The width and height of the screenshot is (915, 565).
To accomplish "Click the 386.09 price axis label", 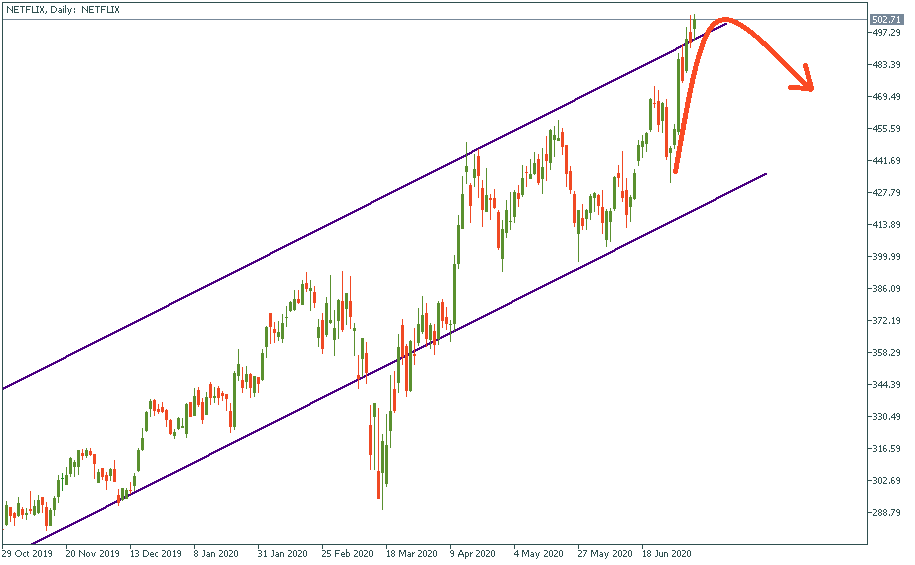I will (885, 289).
